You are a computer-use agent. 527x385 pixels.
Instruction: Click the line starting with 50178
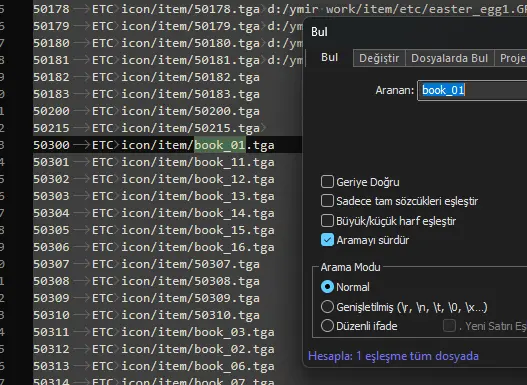point(280,9)
